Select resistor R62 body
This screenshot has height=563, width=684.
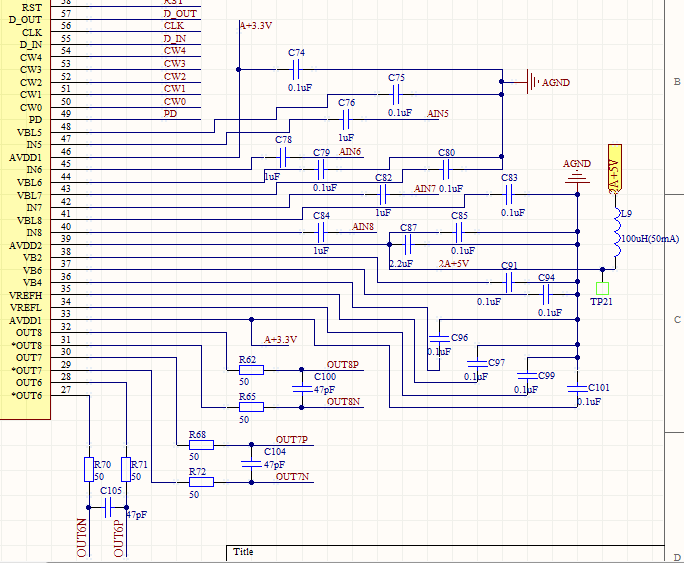pos(251,370)
